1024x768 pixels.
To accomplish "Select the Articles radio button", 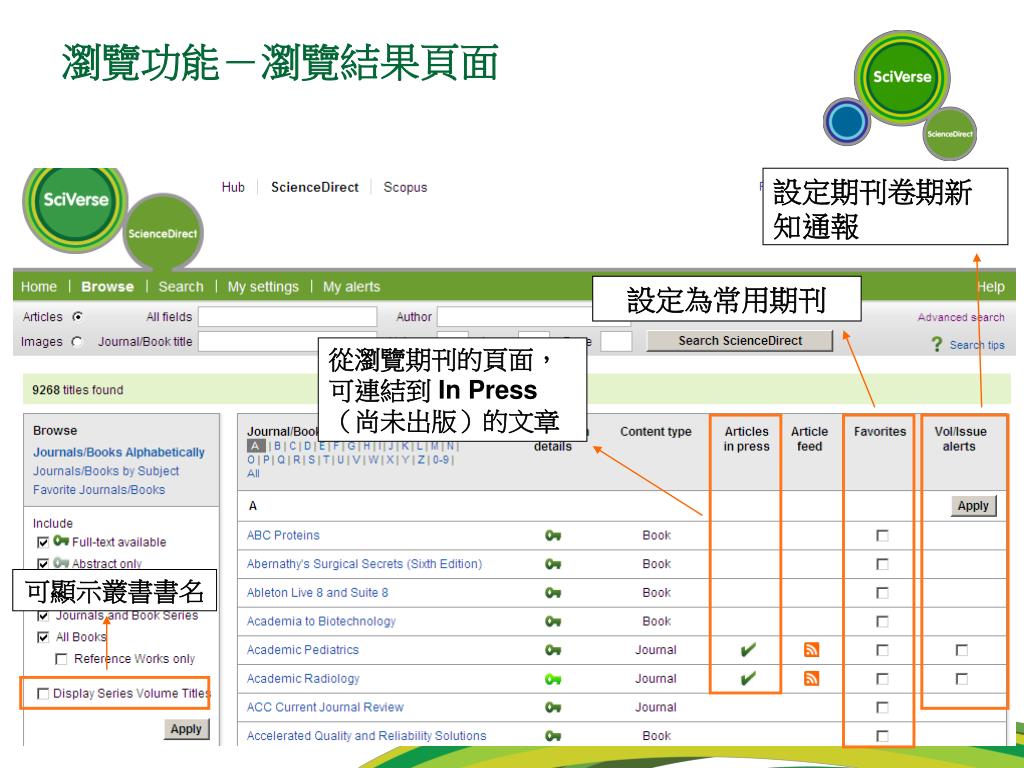I will click(78, 317).
